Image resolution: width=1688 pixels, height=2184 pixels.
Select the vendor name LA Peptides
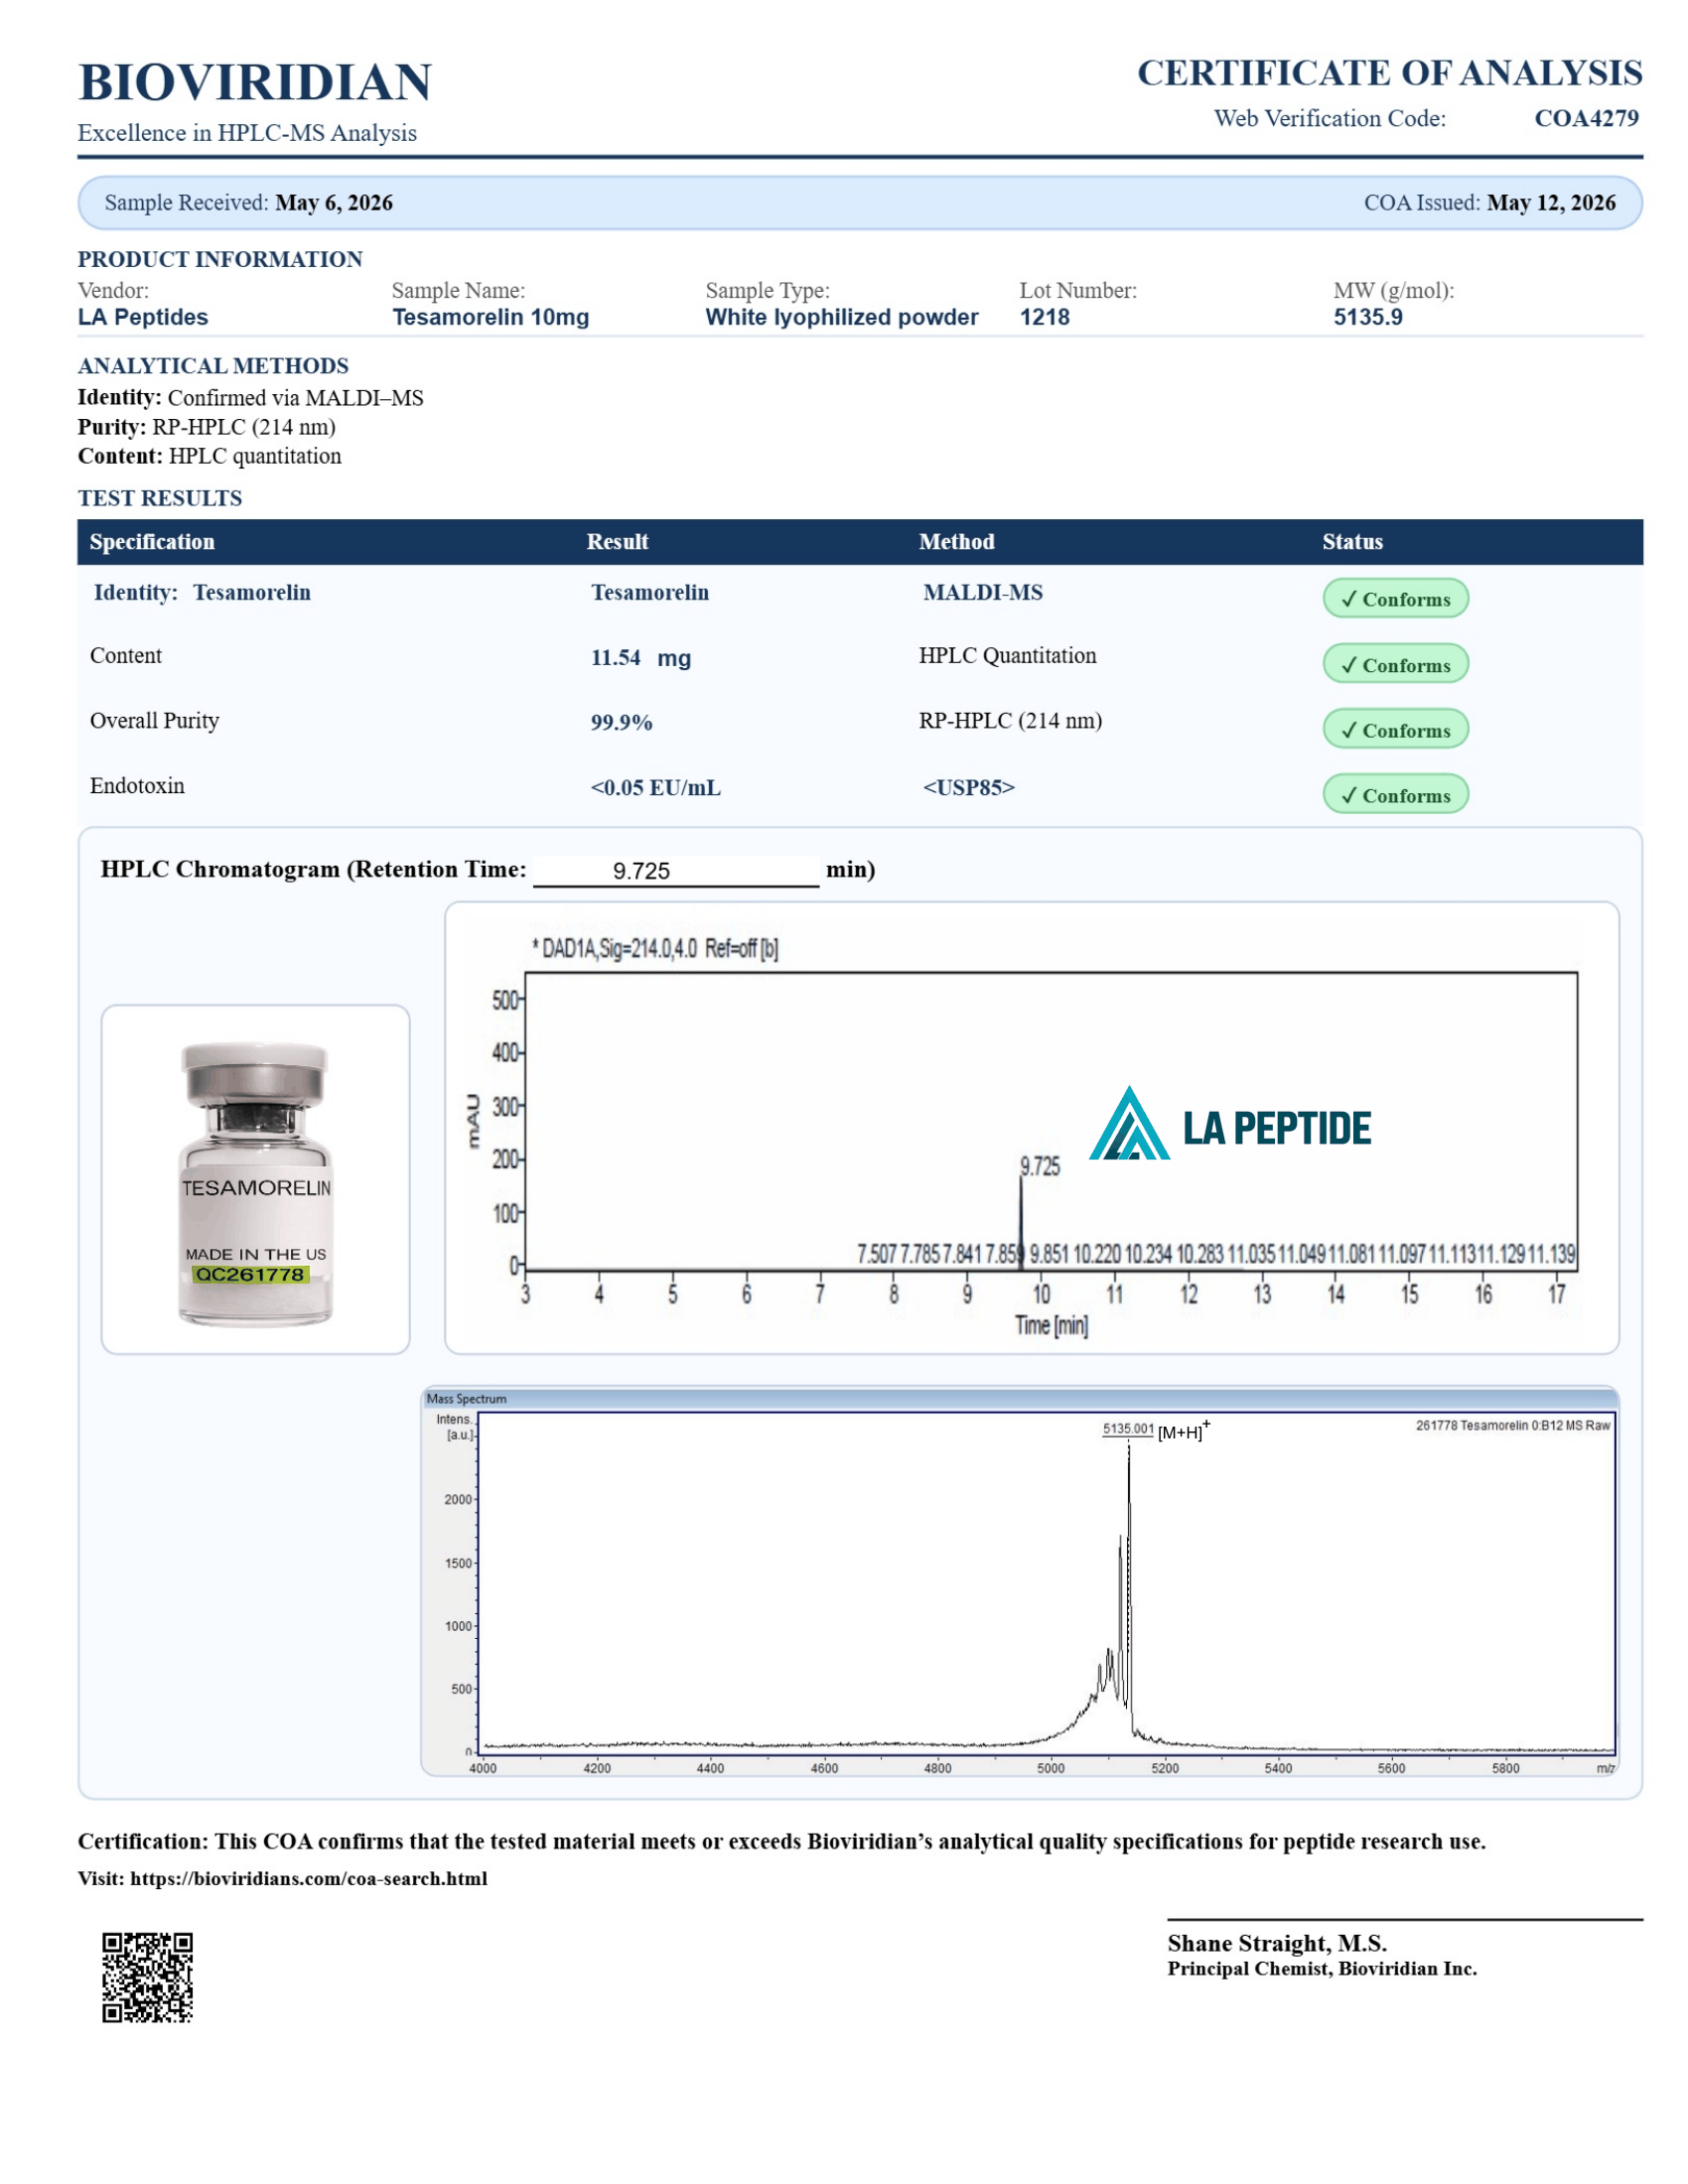[x=143, y=317]
